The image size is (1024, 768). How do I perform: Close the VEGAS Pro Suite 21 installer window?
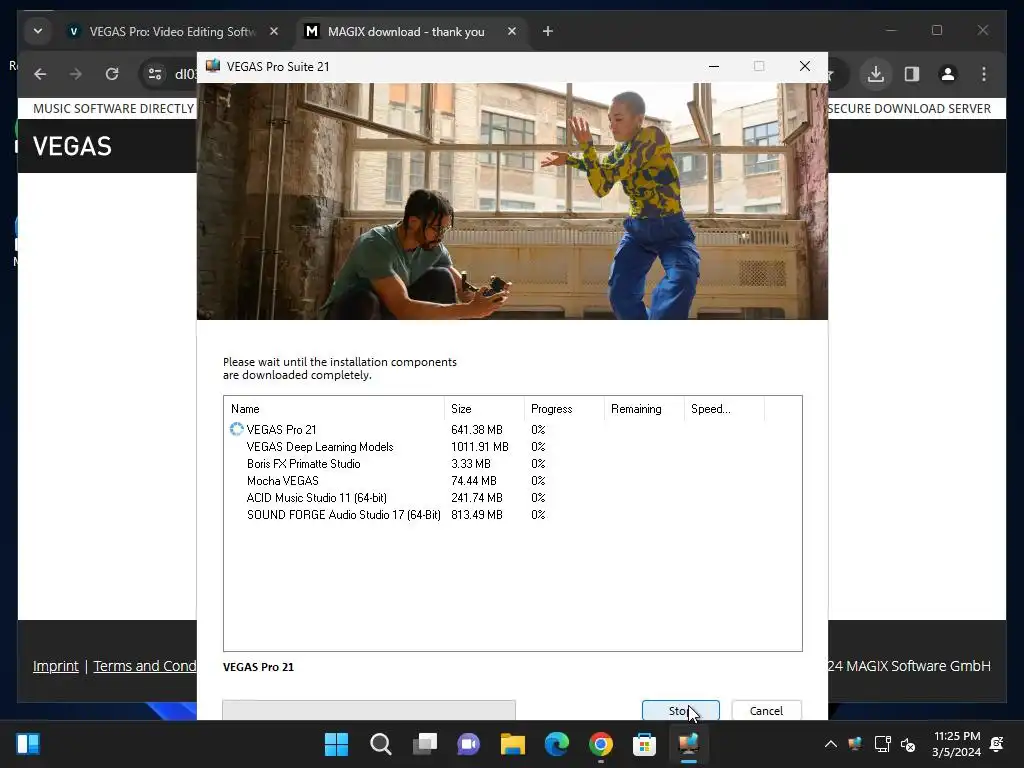coord(805,67)
